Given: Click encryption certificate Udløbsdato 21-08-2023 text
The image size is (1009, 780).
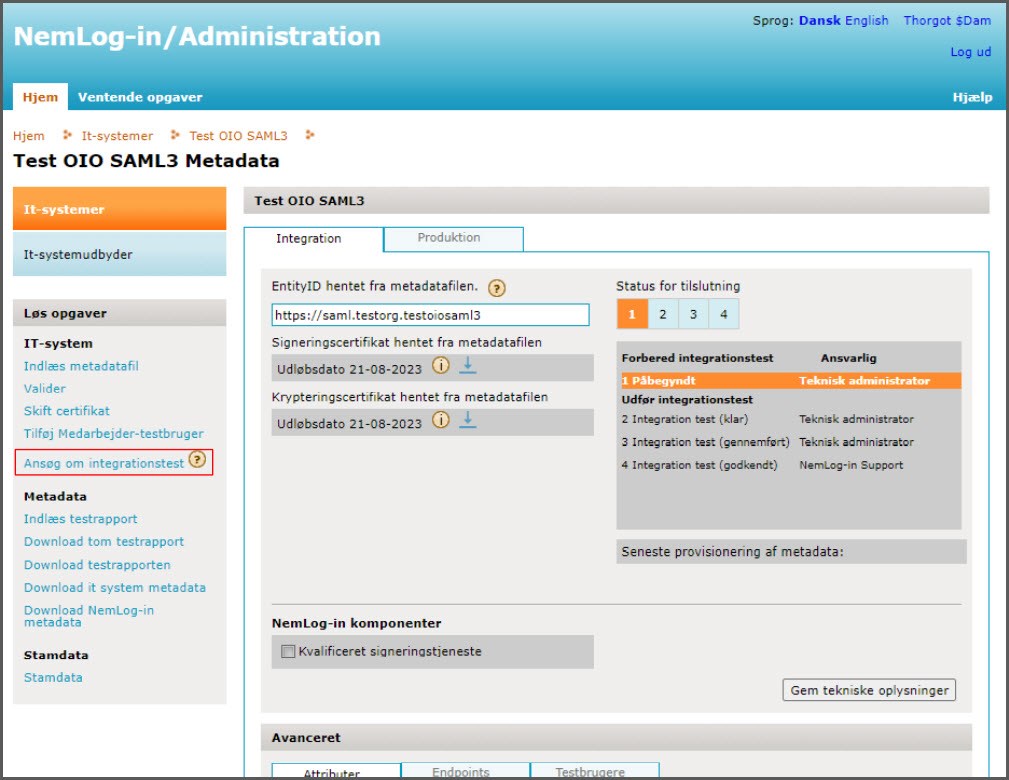Looking at the screenshot, I should (349, 424).
